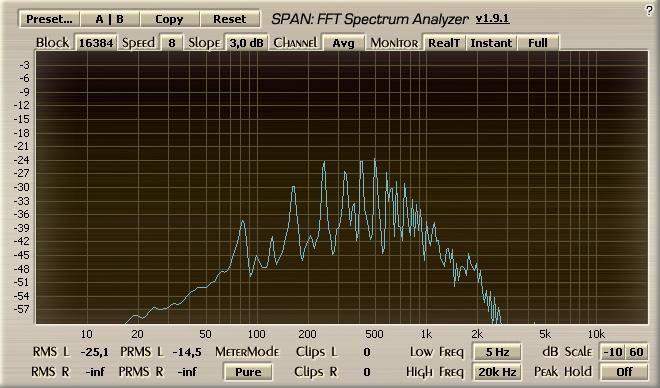This screenshot has width=660, height=388.
Task: Select the Instant monitor mode
Action: (x=491, y=43)
